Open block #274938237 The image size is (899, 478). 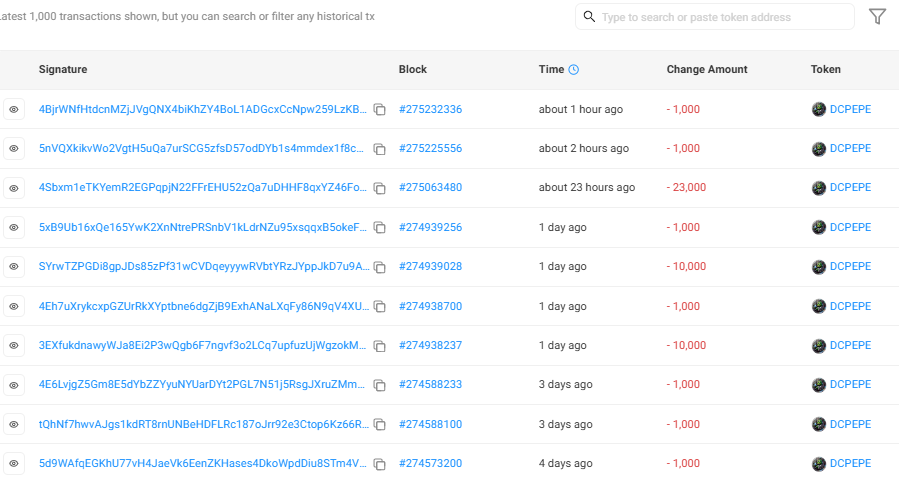[x=431, y=345]
